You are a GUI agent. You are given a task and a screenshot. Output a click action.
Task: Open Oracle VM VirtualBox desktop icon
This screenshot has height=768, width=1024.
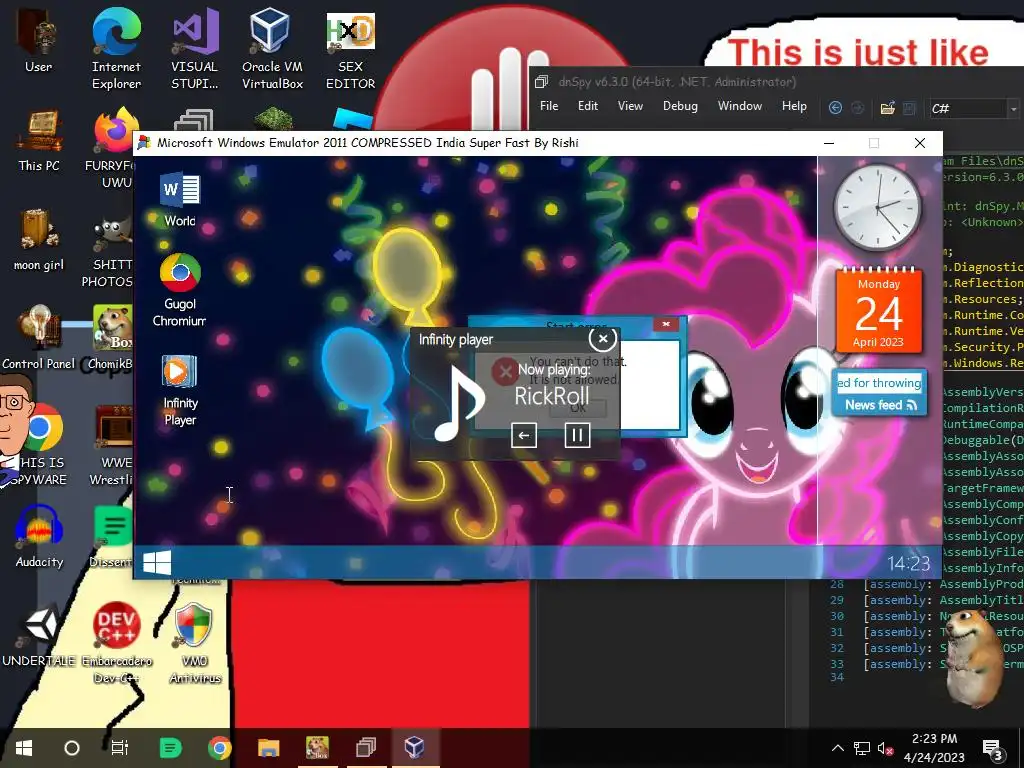click(272, 48)
